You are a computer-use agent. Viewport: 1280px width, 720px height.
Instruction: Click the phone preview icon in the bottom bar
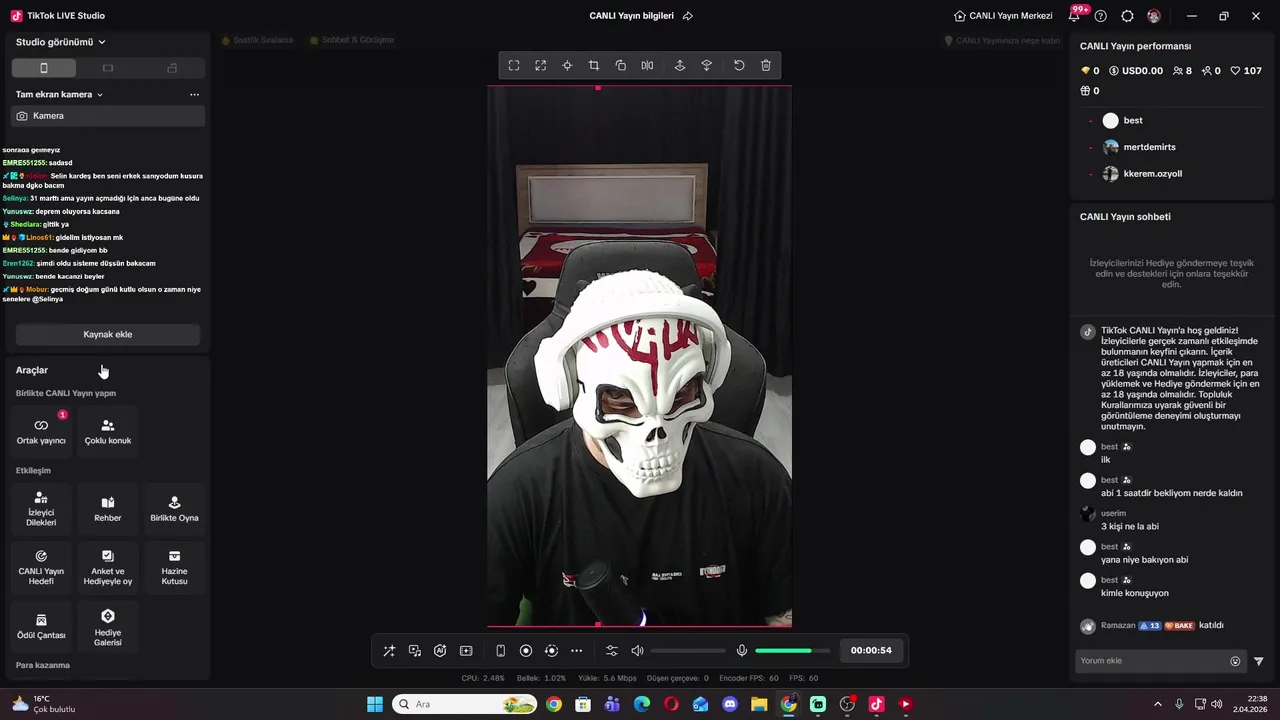501,651
